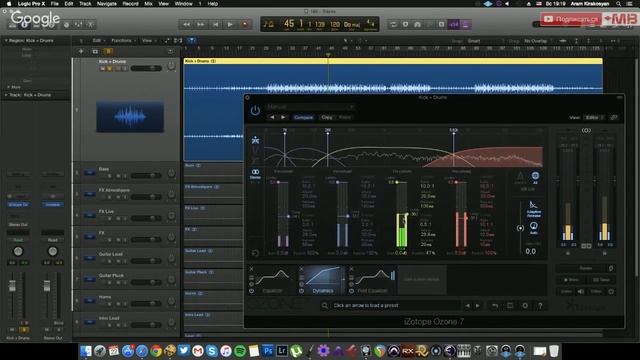Expand the More disclosure in Region inspector

tap(8, 87)
